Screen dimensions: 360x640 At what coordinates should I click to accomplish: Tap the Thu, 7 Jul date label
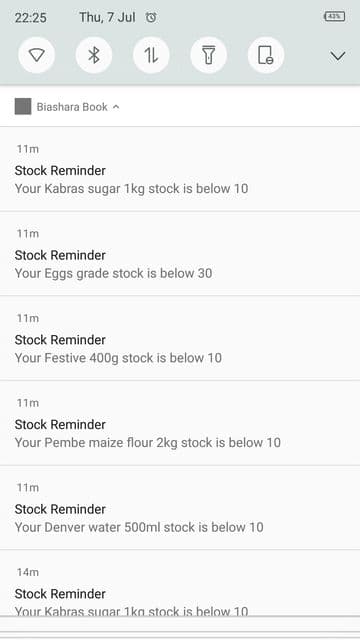click(x=107, y=17)
